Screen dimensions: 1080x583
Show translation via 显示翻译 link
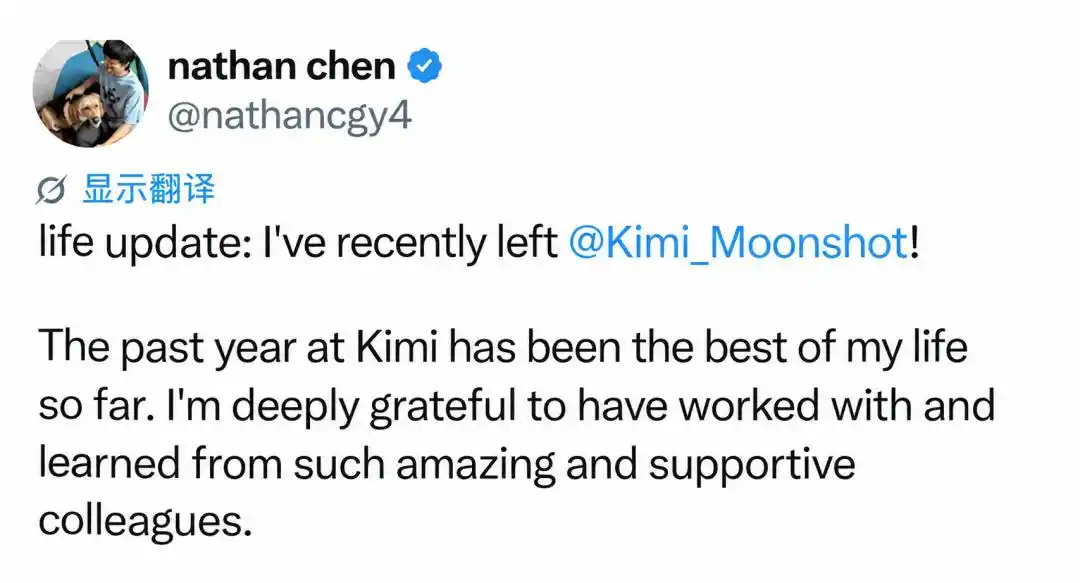(x=148, y=189)
